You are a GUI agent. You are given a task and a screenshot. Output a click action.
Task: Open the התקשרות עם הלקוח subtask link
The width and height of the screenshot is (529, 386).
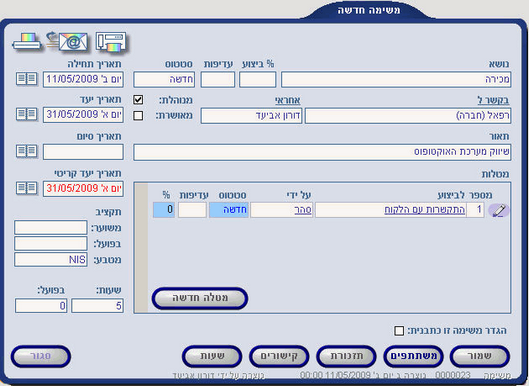pos(424,210)
